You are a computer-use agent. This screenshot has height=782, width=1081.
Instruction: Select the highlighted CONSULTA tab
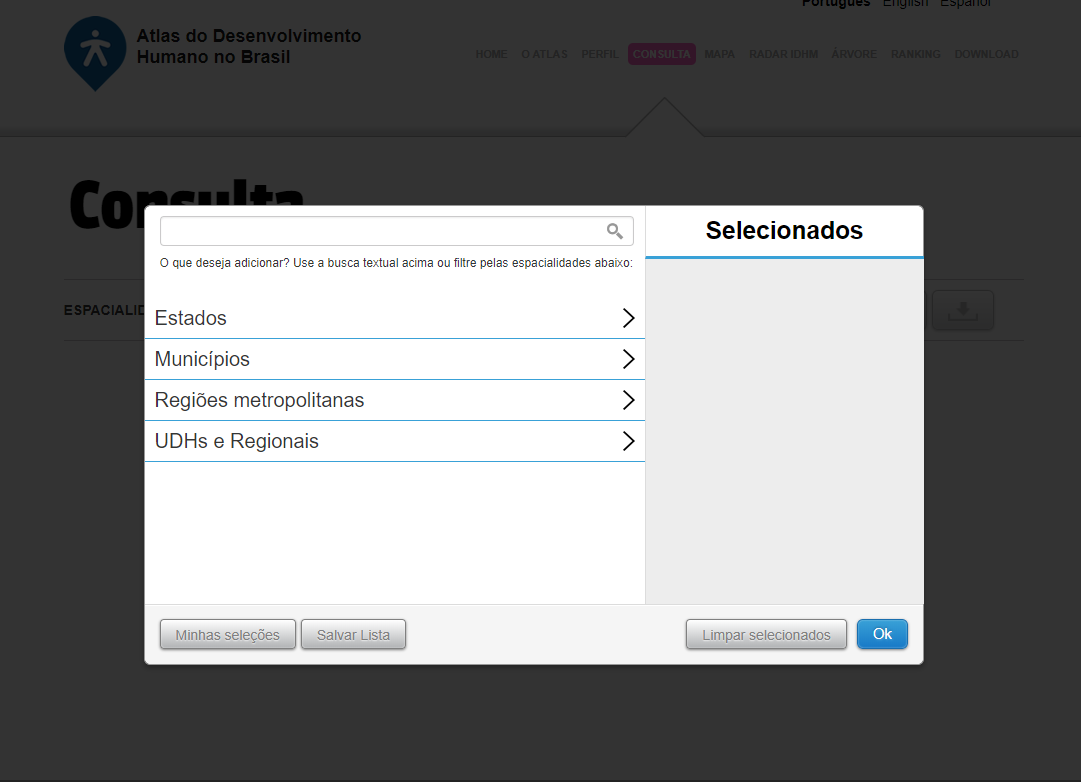(x=661, y=54)
